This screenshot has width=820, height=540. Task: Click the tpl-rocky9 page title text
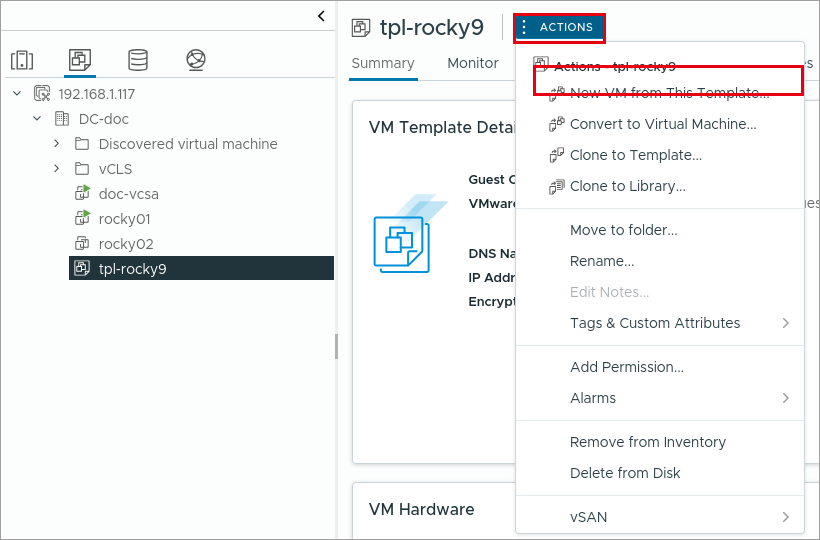tap(432, 28)
